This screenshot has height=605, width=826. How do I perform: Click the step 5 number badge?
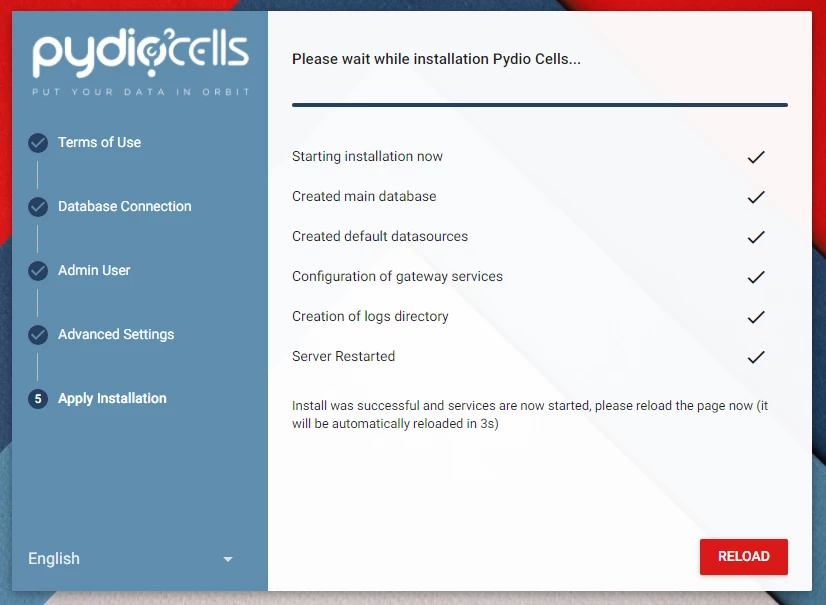[38, 399]
